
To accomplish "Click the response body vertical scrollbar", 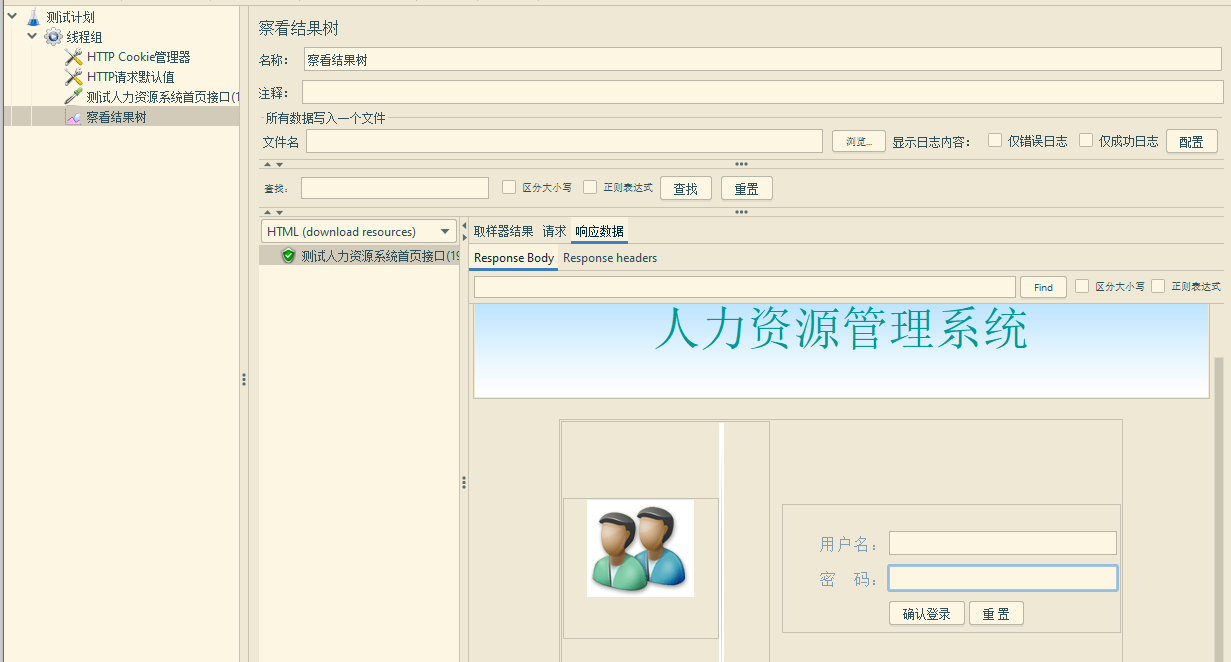I will pos(1217,500).
